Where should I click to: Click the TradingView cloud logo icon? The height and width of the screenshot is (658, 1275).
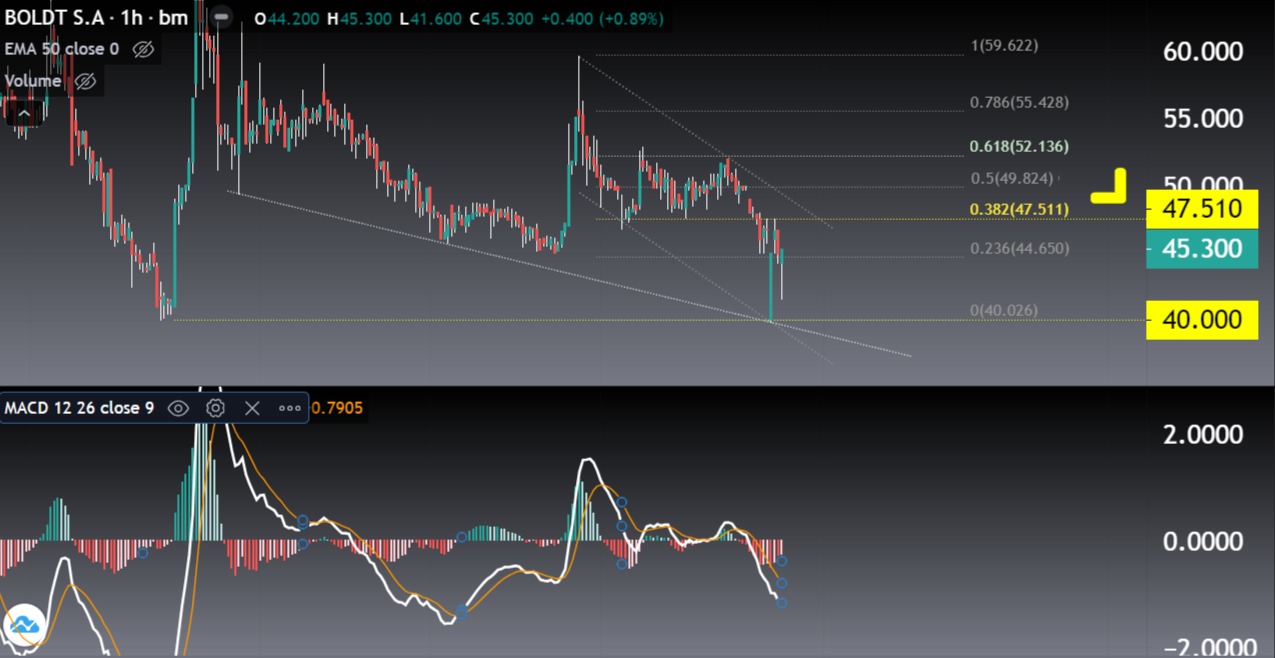pyautogui.click(x=24, y=627)
